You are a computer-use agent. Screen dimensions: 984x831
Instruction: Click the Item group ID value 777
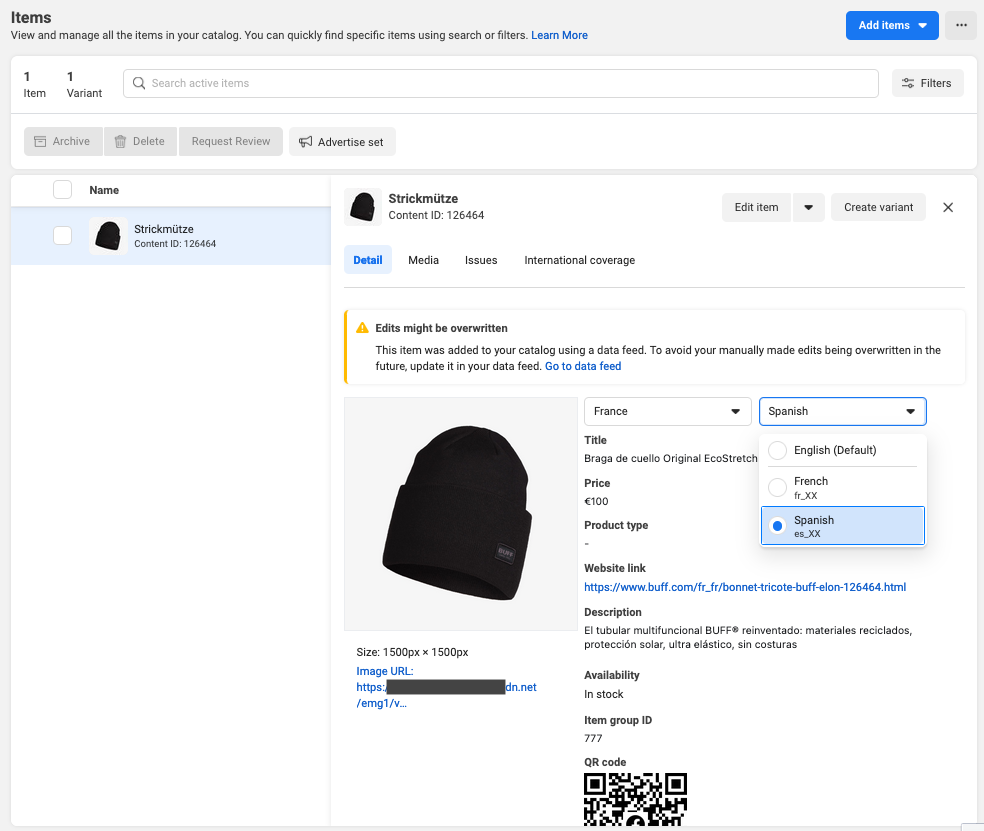[593, 738]
